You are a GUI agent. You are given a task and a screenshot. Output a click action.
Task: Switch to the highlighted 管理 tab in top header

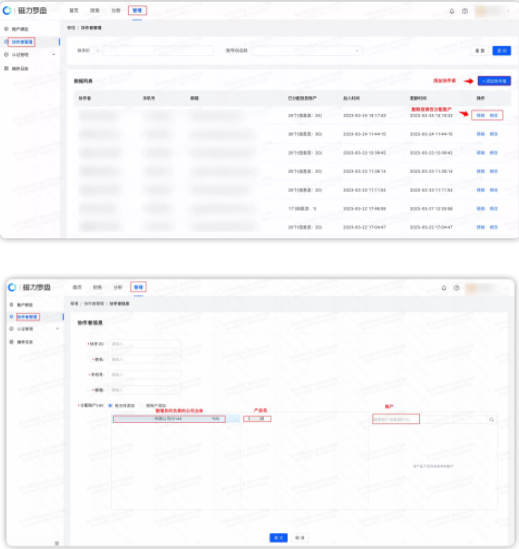pyautogui.click(x=137, y=11)
